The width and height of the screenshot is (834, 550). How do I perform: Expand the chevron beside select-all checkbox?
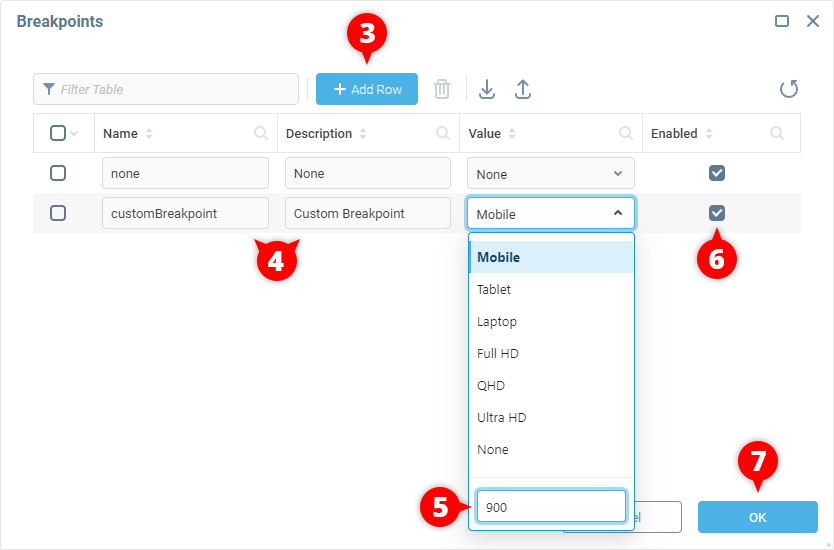coord(74,134)
